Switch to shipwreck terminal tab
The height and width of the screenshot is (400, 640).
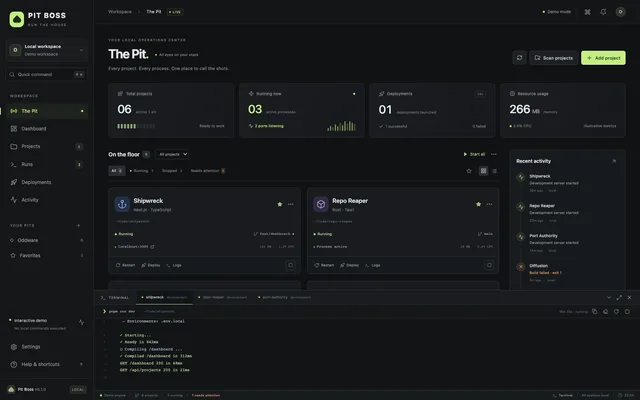pos(164,298)
